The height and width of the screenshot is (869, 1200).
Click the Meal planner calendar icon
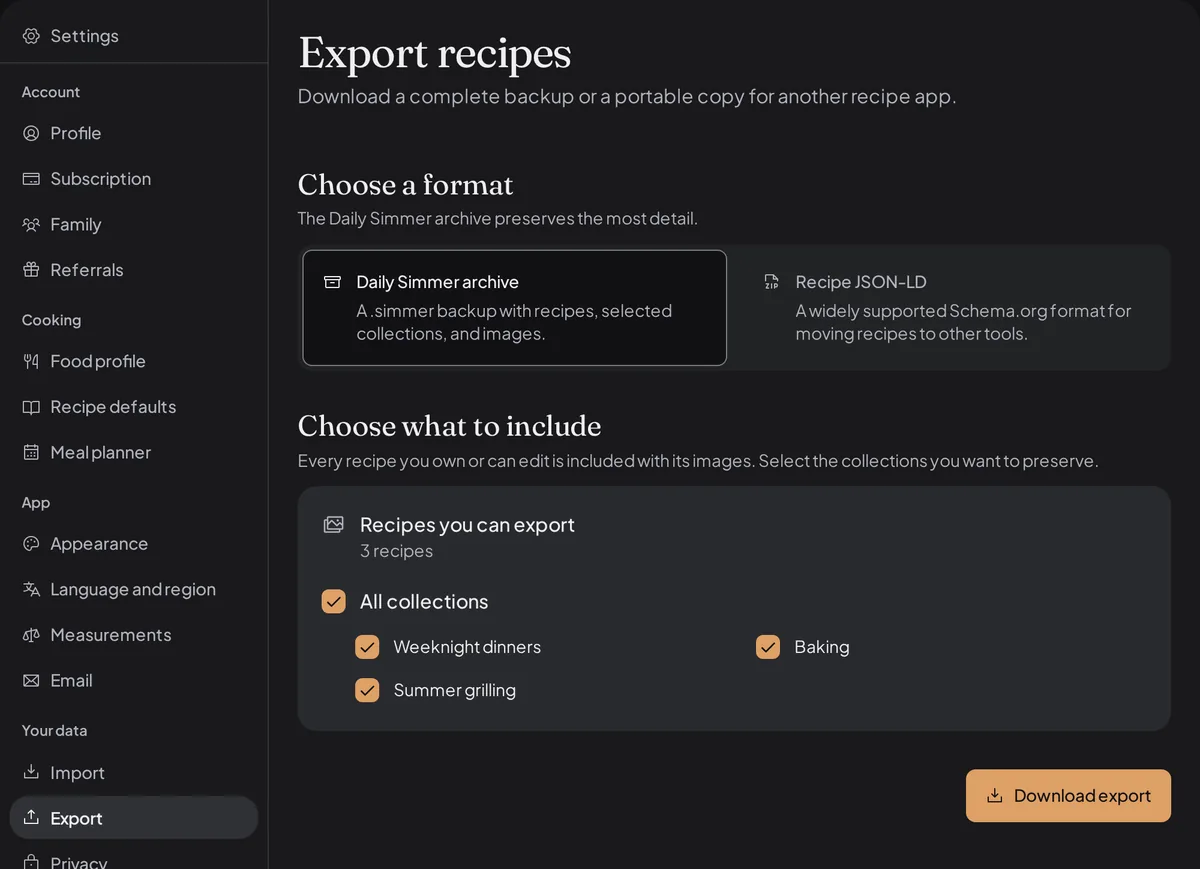tap(31, 452)
